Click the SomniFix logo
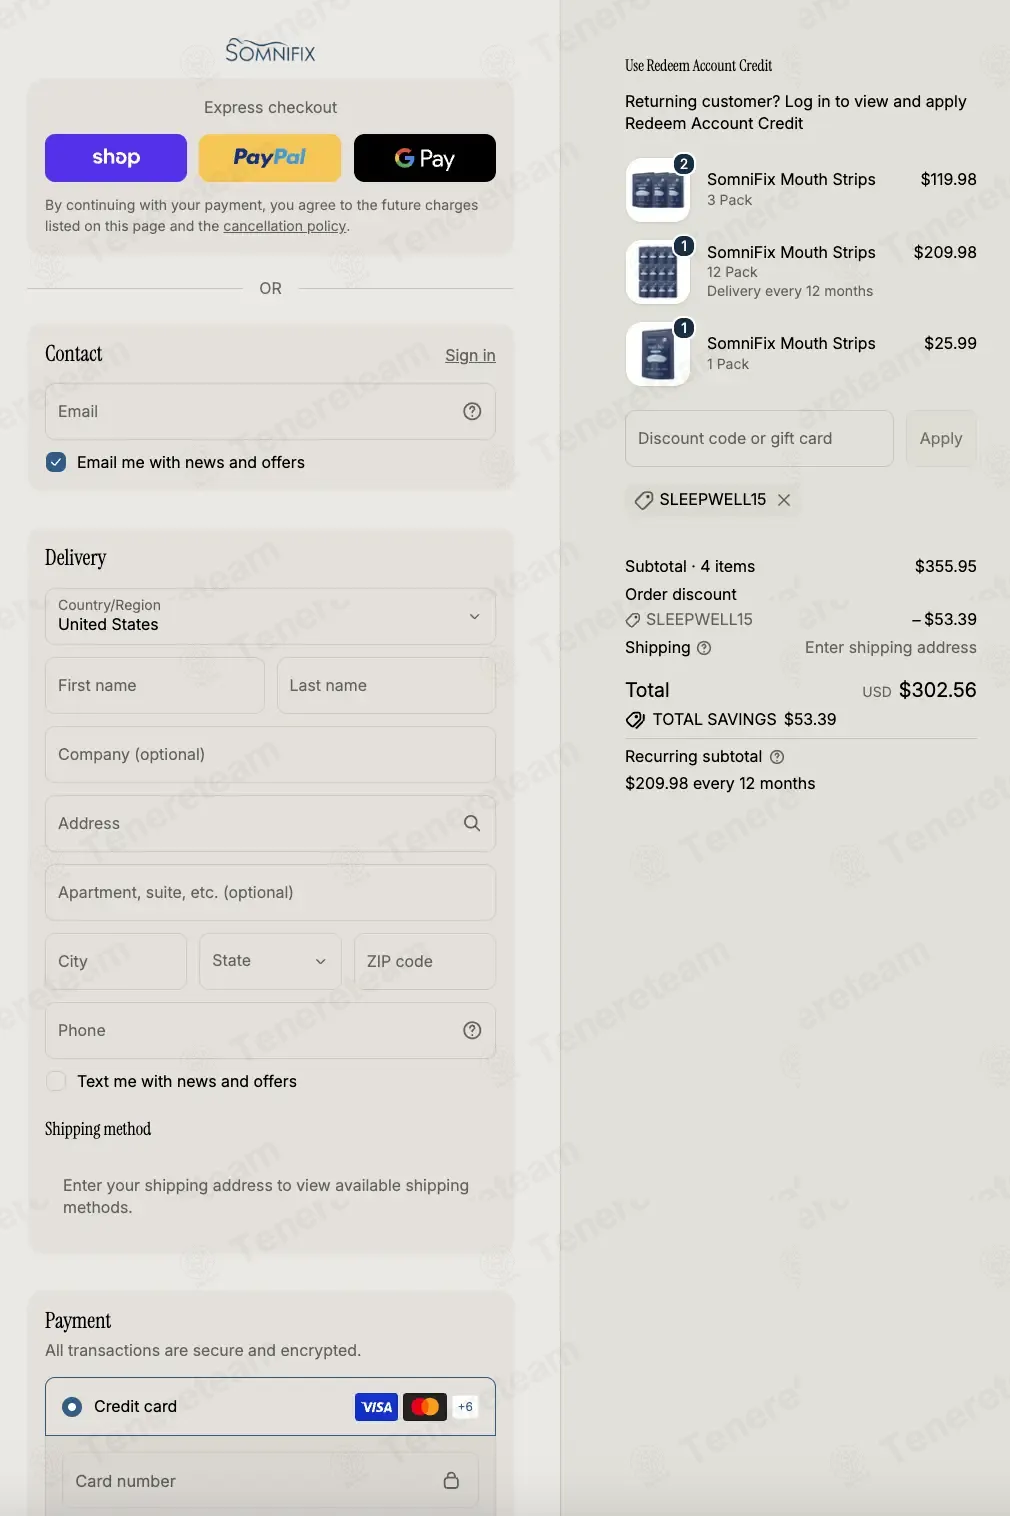This screenshot has height=1516, width=1010. coord(270,50)
